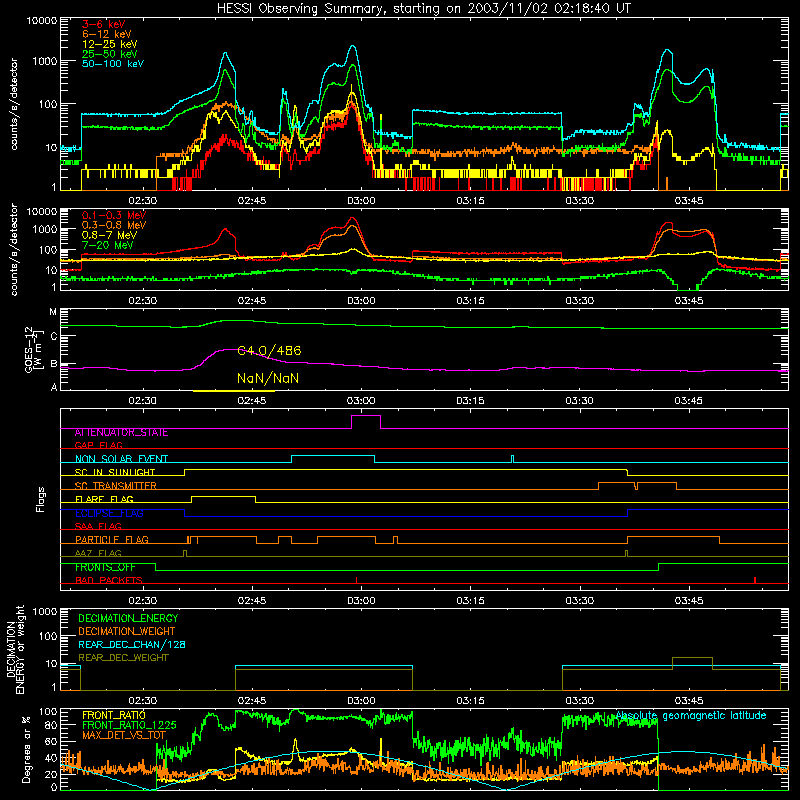The height and width of the screenshot is (800, 800).
Task: Select the 25-50 keV legend label
Action: (109, 54)
